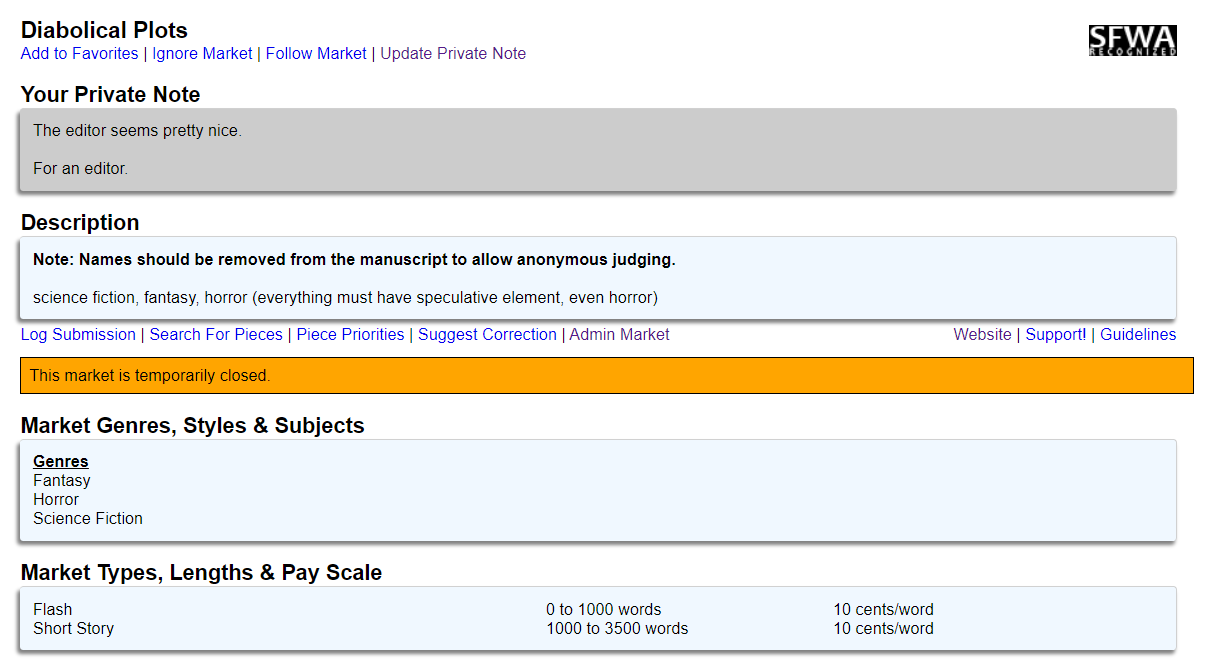1224x667 pixels.
Task: Click the underlined Genres label
Action: point(61,462)
